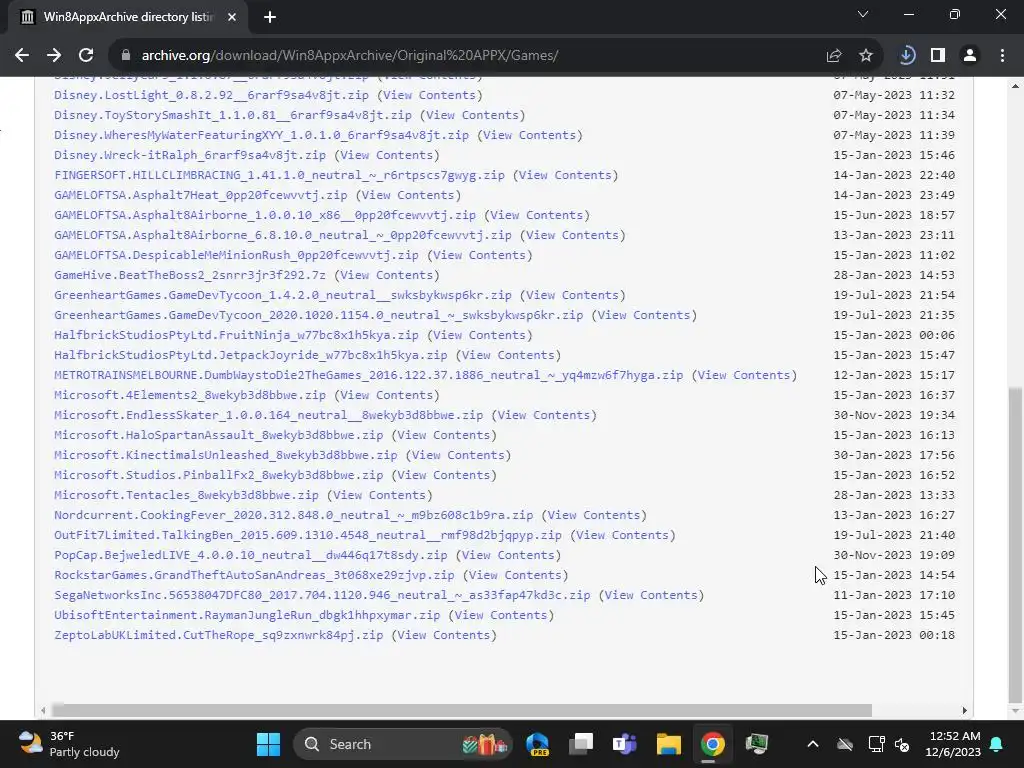Download PopCap.BejweledLIVE zip

[x=251, y=555]
